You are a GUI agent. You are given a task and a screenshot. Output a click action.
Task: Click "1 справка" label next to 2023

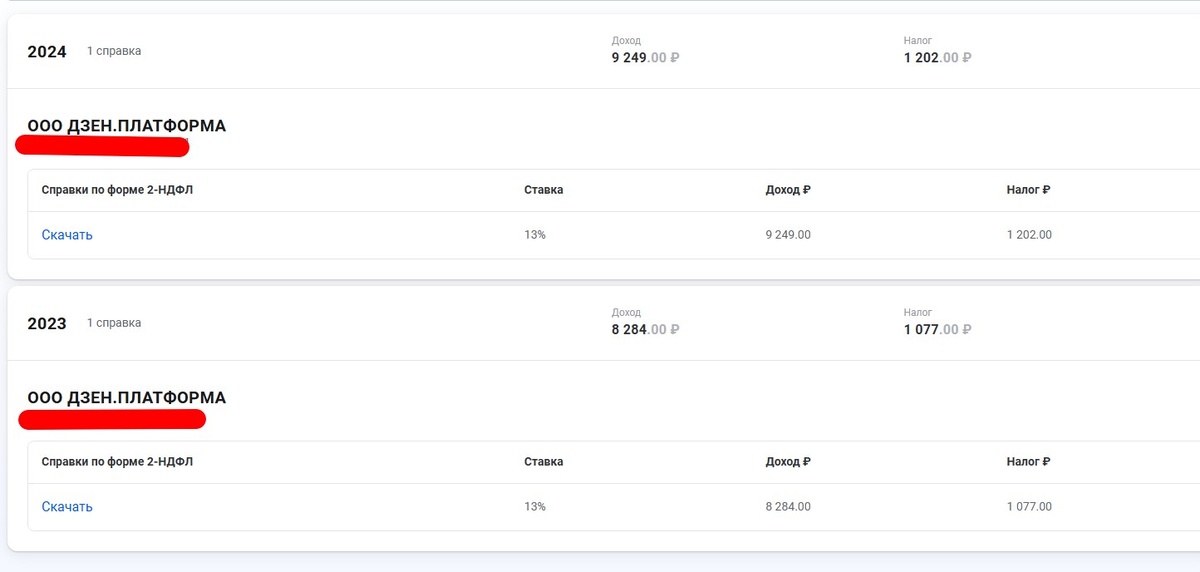[113, 323]
